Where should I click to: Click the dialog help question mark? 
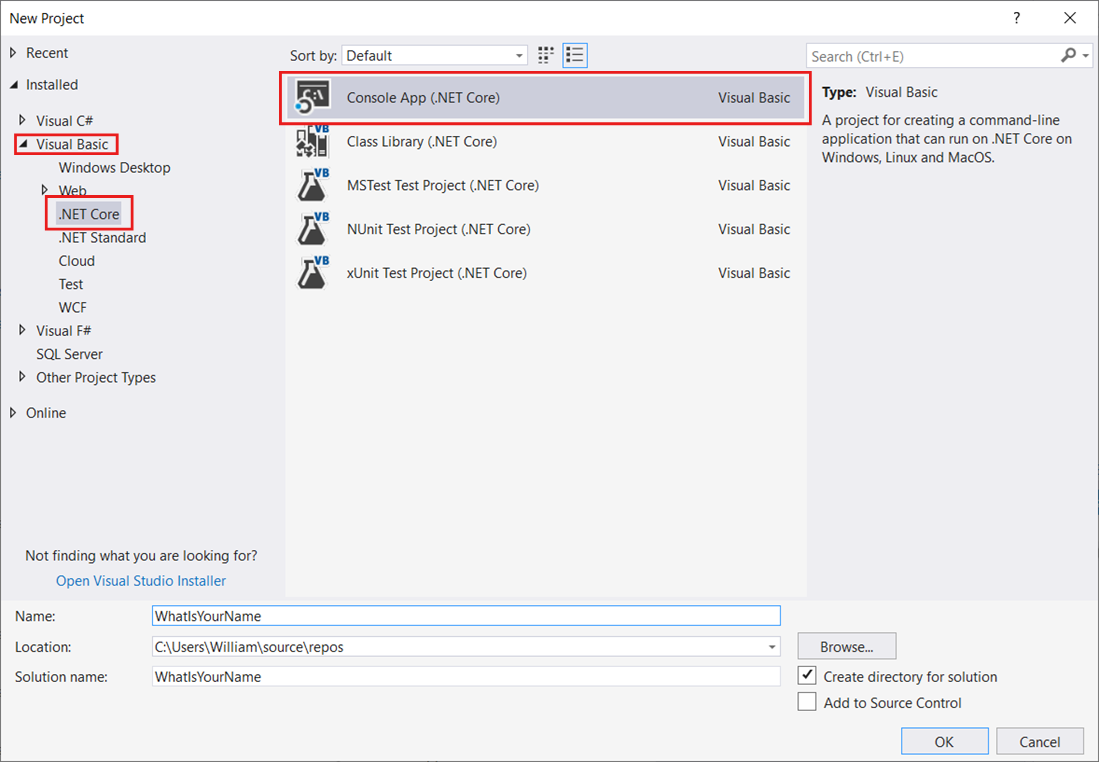point(1016,18)
